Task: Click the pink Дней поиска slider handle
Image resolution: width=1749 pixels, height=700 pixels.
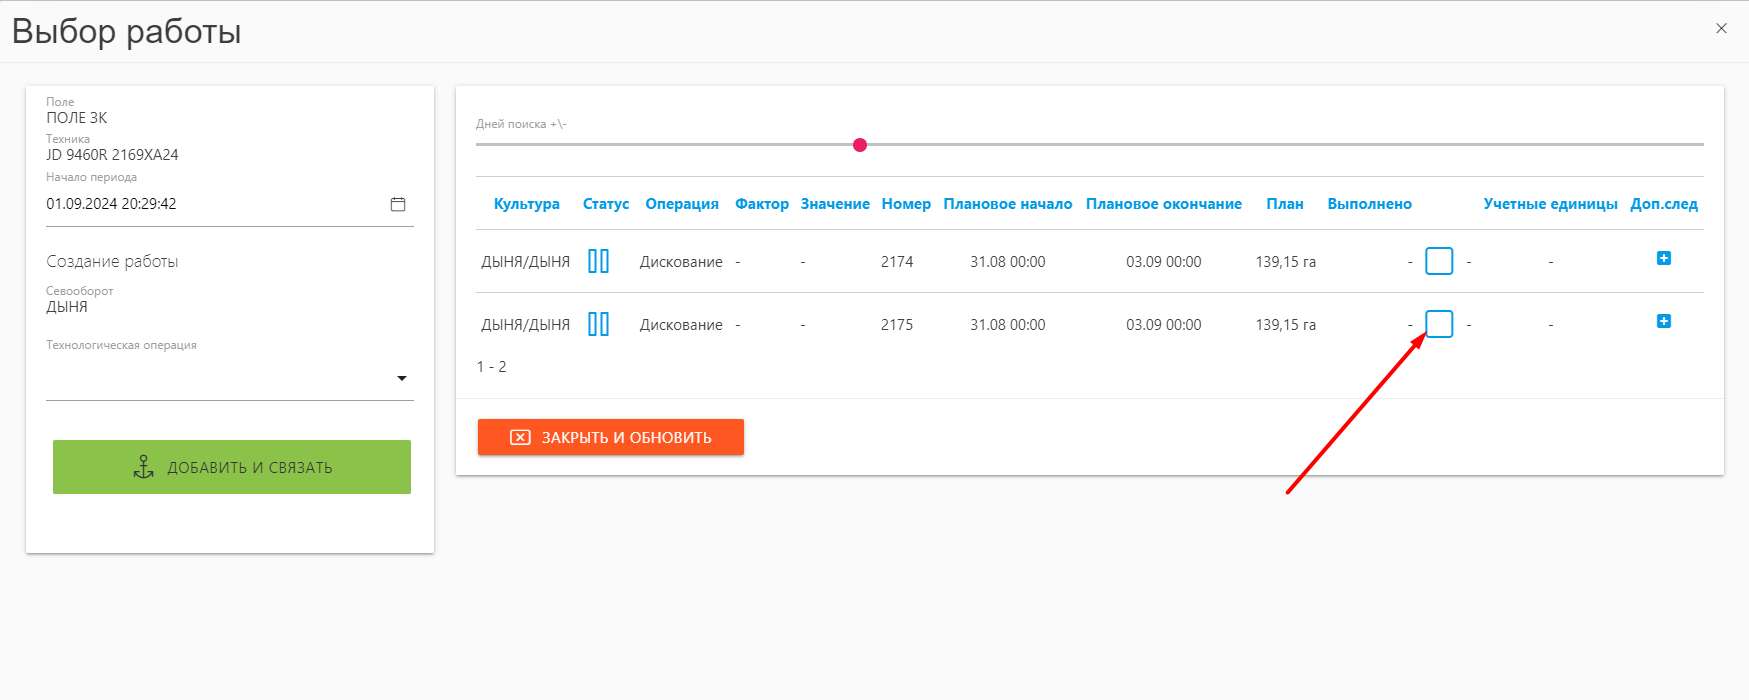Action: [860, 145]
